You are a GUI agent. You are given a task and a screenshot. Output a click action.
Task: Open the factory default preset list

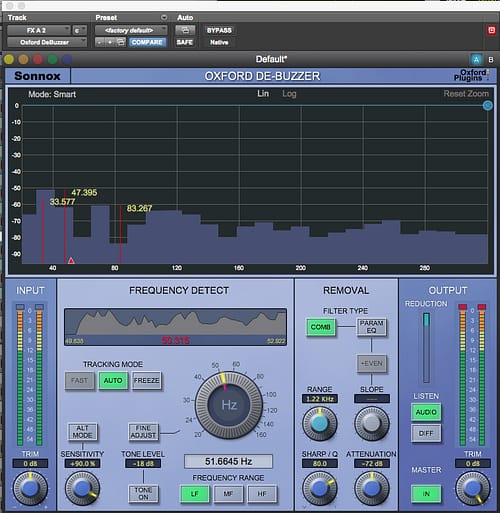coord(131,30)
